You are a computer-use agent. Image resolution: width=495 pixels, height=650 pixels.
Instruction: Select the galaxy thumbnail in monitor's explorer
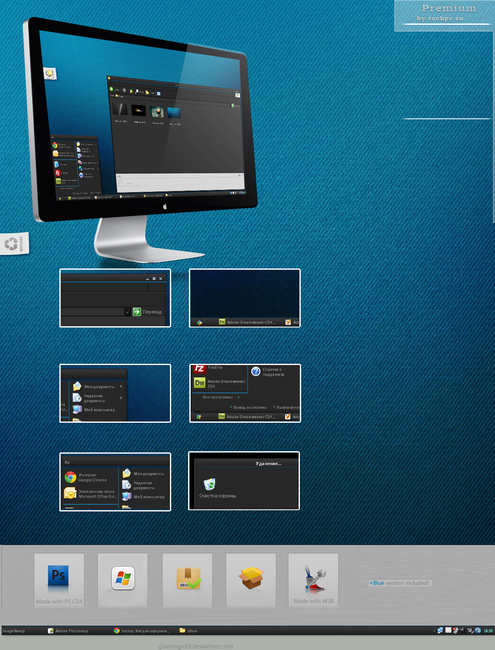(138, 110)
